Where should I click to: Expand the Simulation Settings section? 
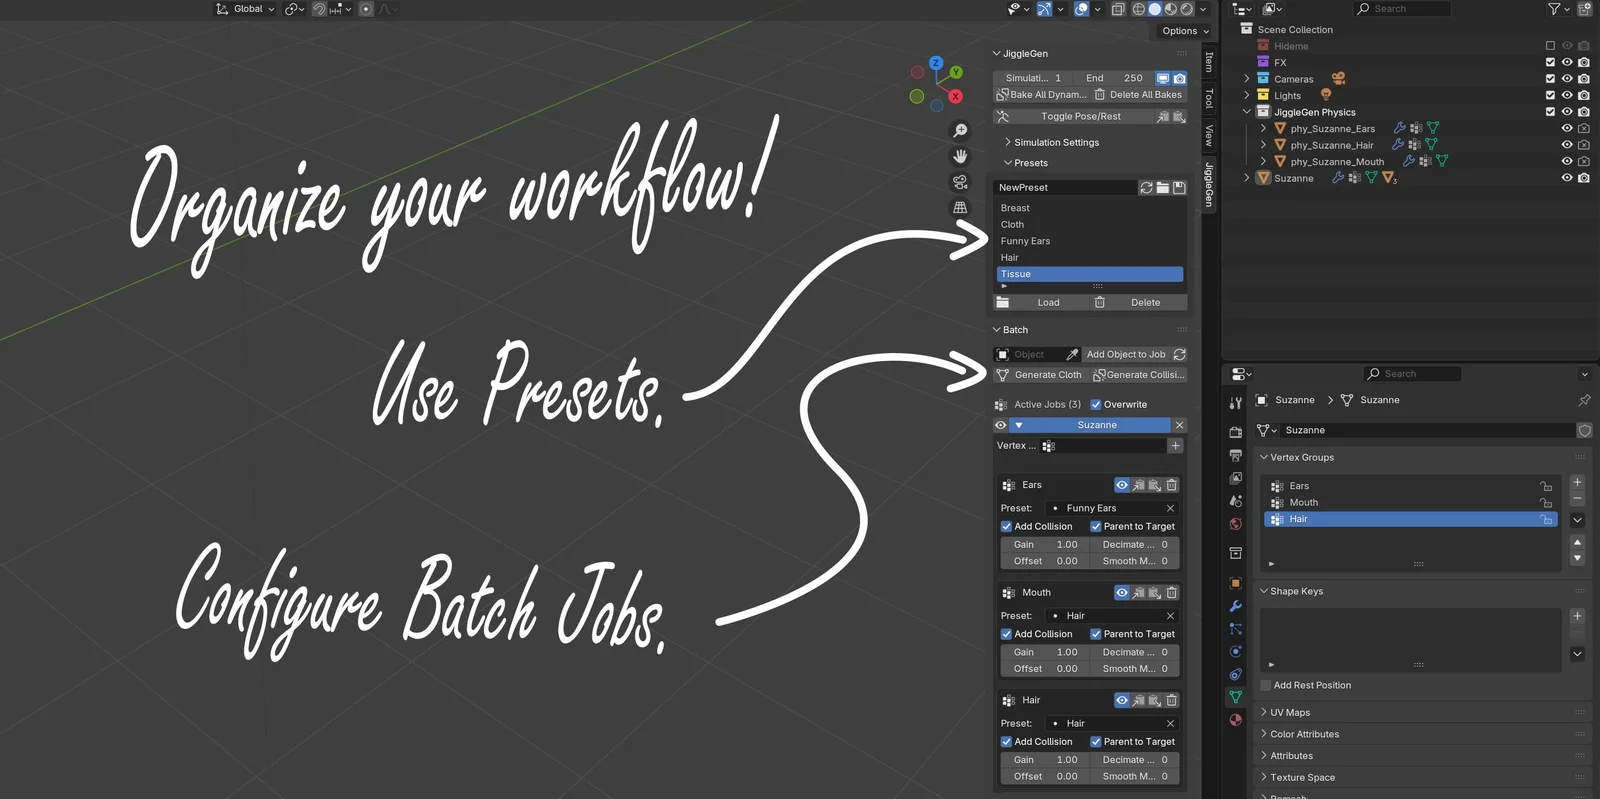tap(1056, 143)
